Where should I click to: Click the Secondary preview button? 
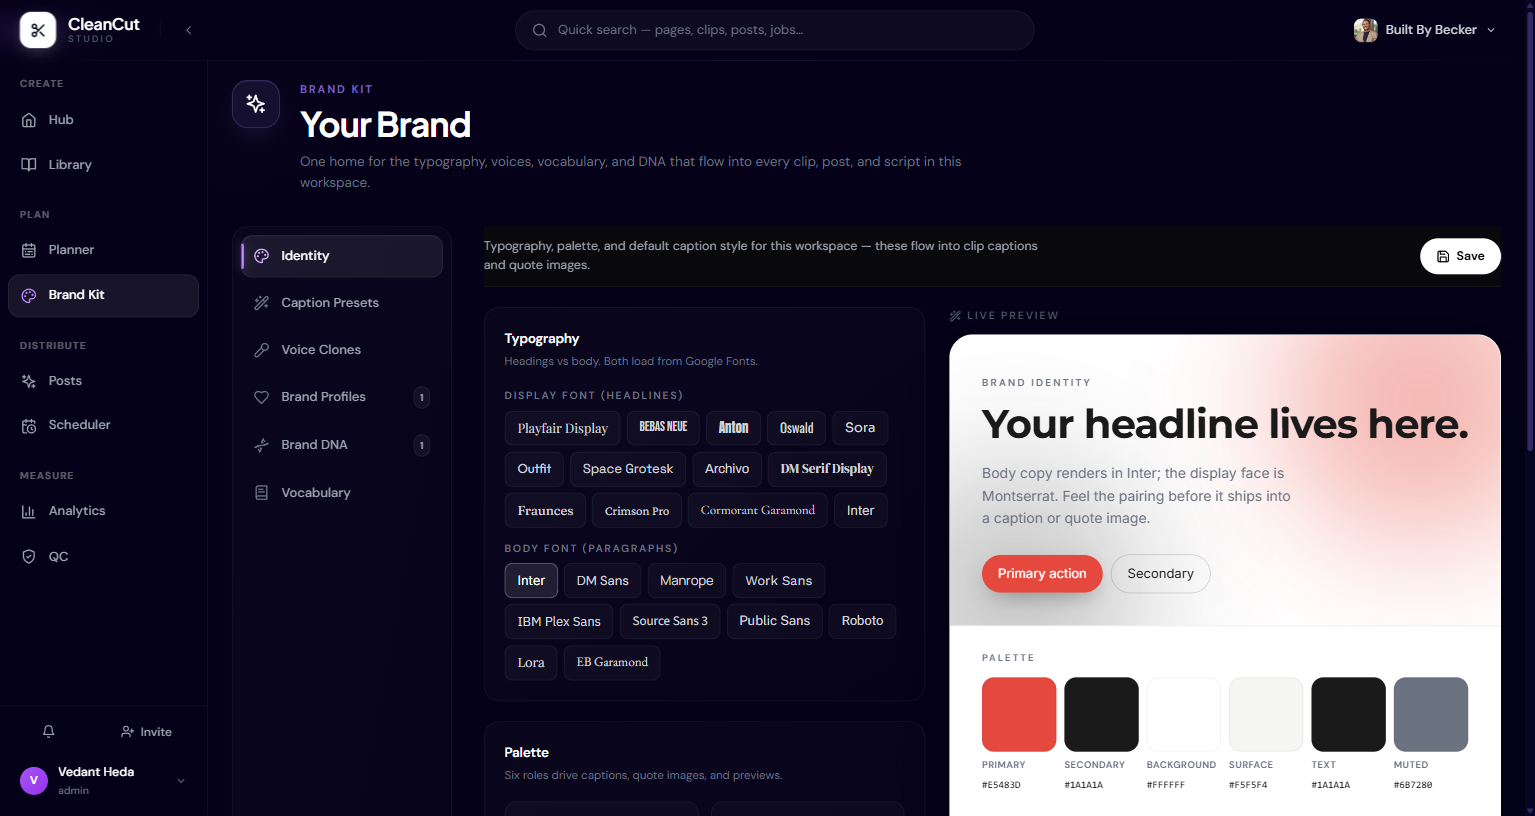[1161, 574]
